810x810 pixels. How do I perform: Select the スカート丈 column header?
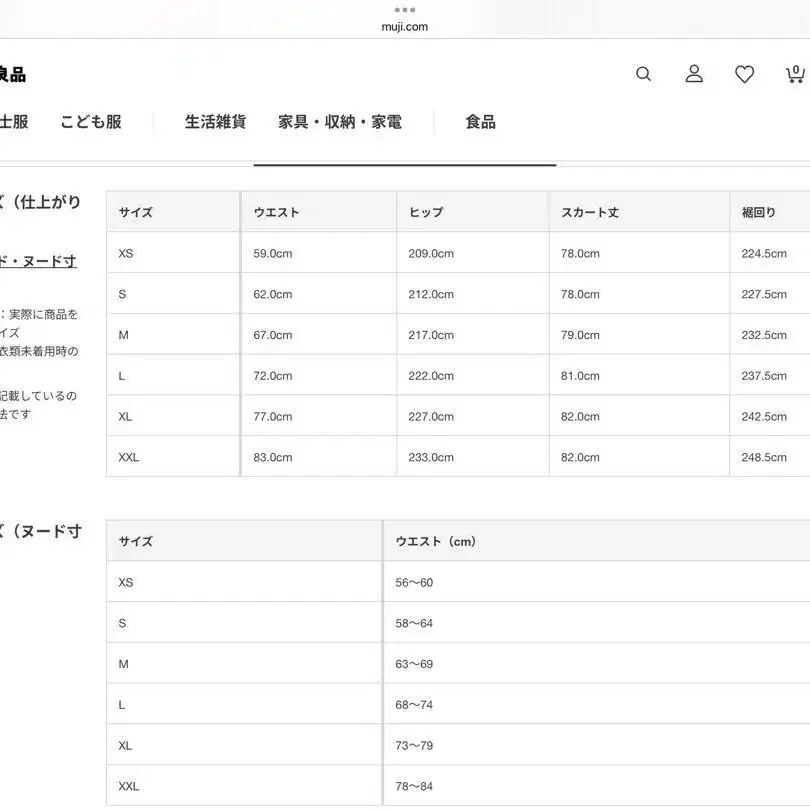[x=640, y=212]
